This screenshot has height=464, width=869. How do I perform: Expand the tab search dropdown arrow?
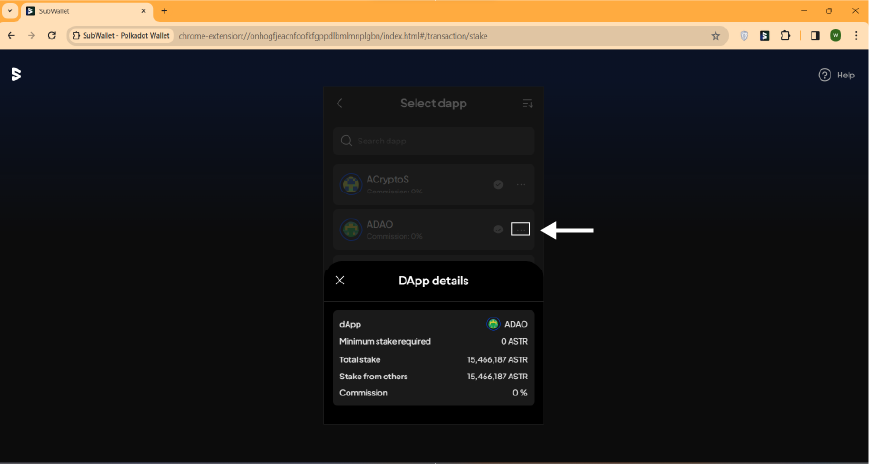point(10,11)
